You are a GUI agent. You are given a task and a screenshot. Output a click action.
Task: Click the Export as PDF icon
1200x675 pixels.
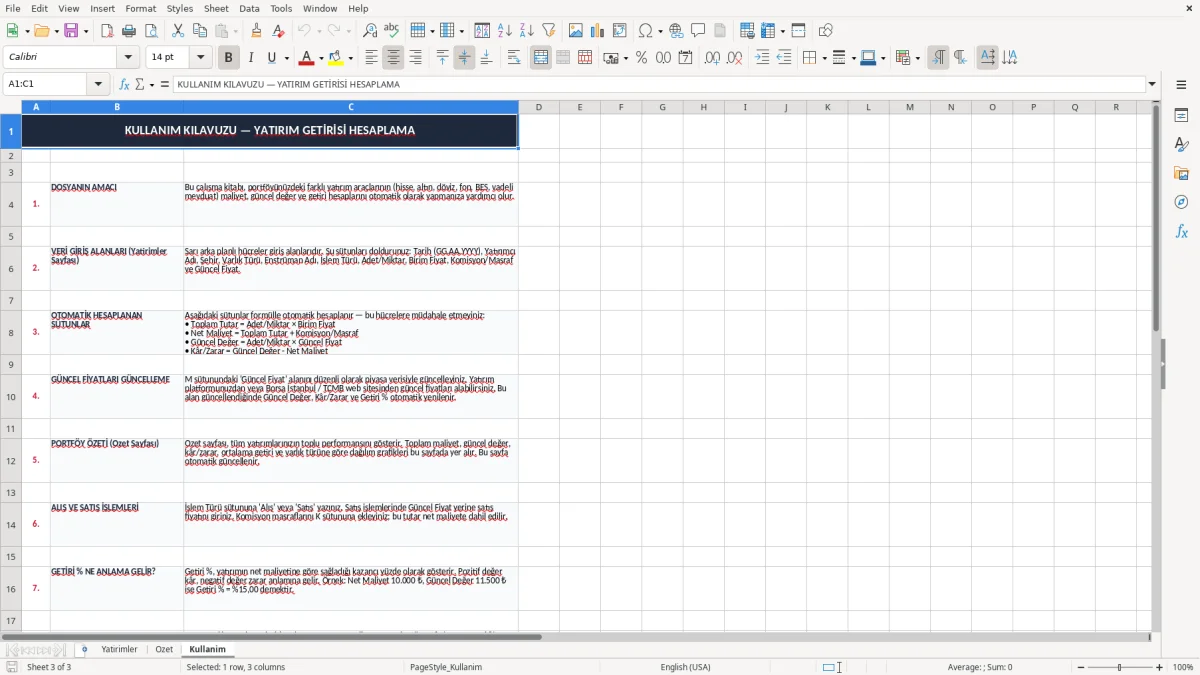[x=107, y=31]
